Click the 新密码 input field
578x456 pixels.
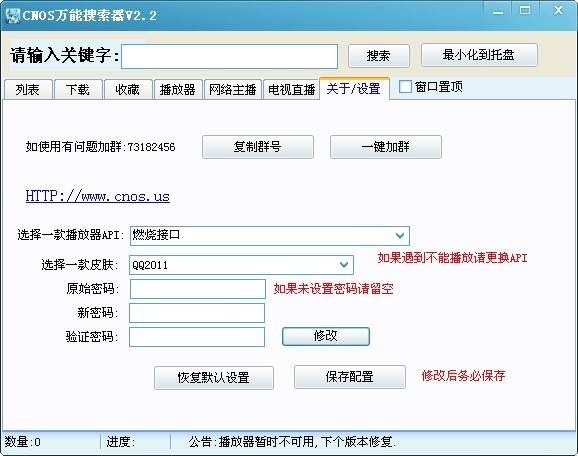[x=197, y=313]
